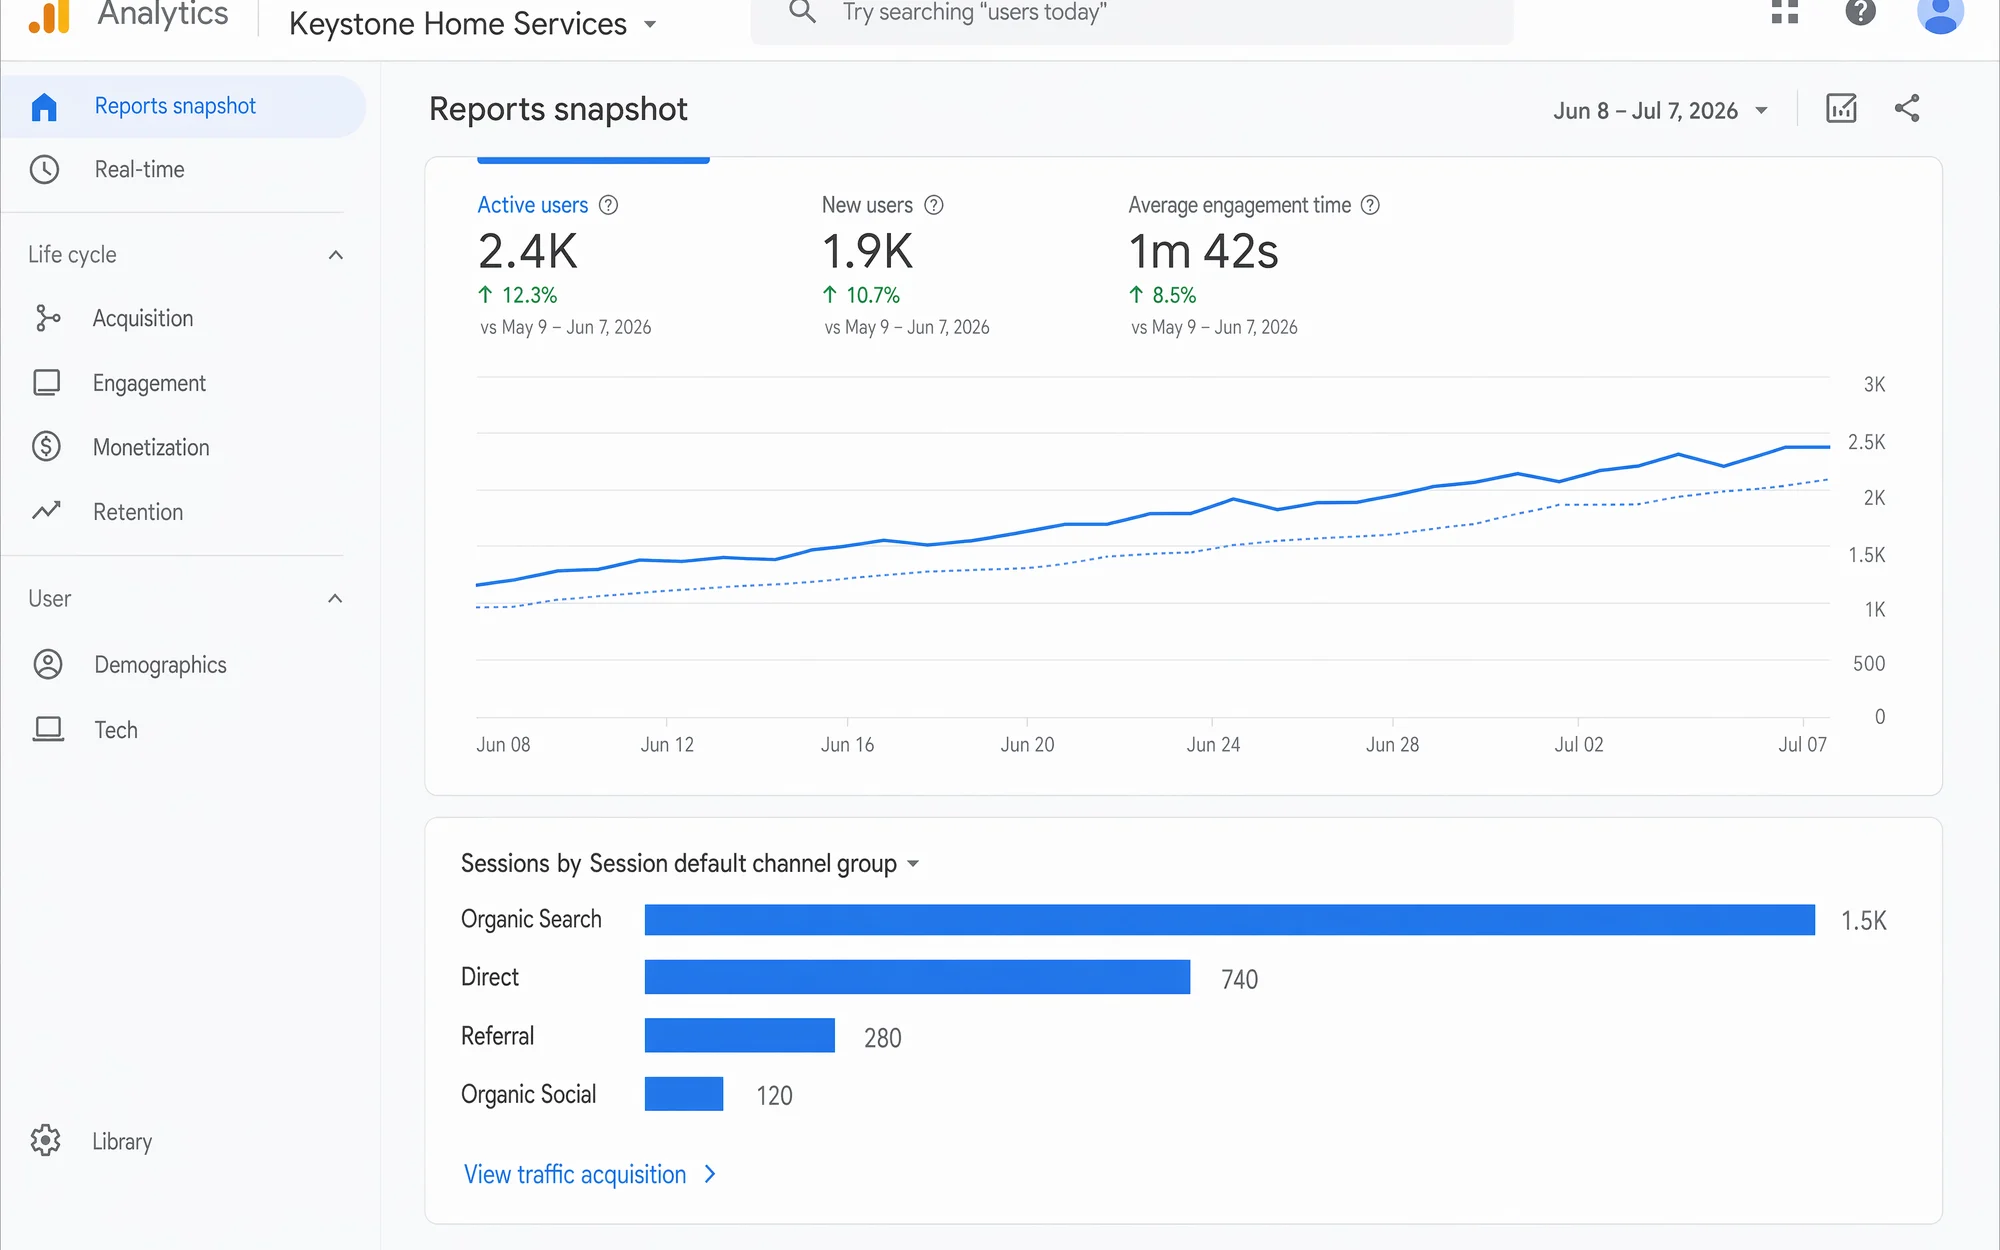Open Real-time report
Screen dimensions: 2000x1250
[139, 170]
